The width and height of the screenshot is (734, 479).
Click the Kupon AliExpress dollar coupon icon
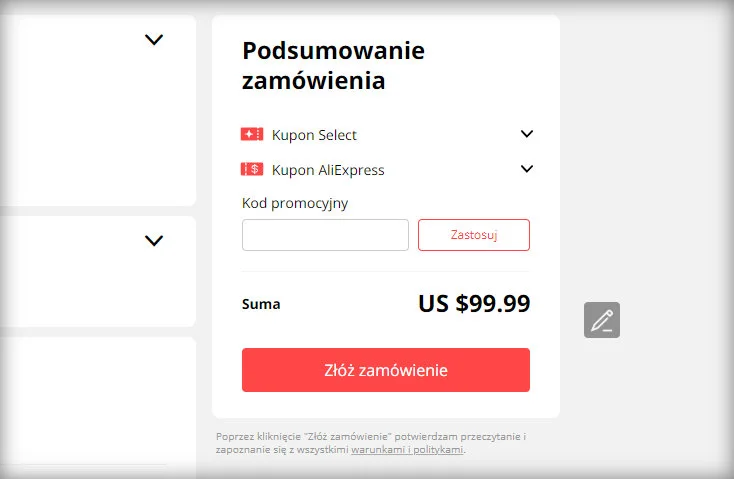tap(252, 170)
